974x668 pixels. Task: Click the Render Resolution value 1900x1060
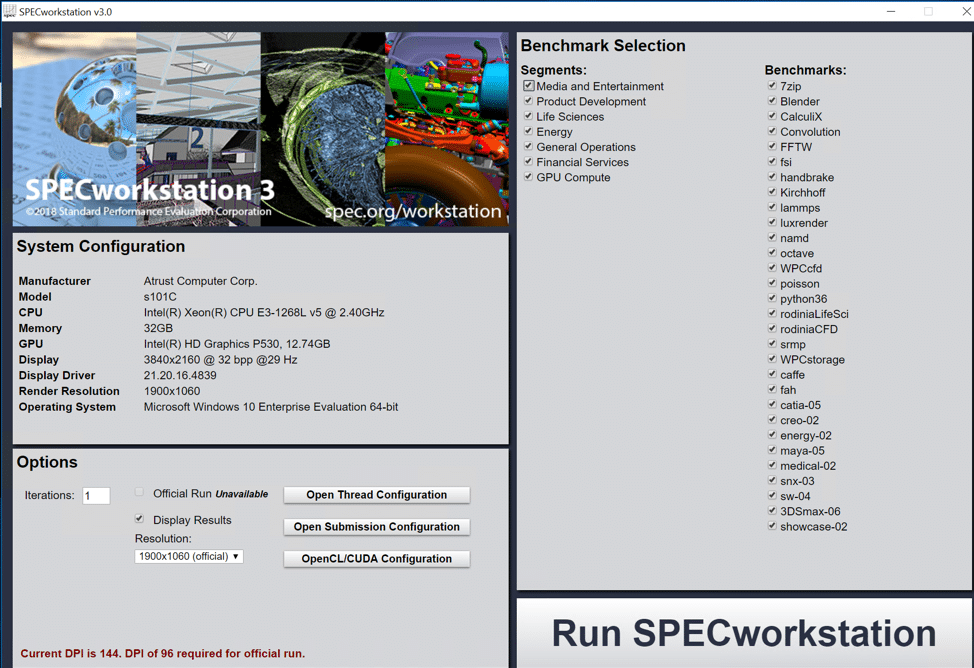coord(172,391)
